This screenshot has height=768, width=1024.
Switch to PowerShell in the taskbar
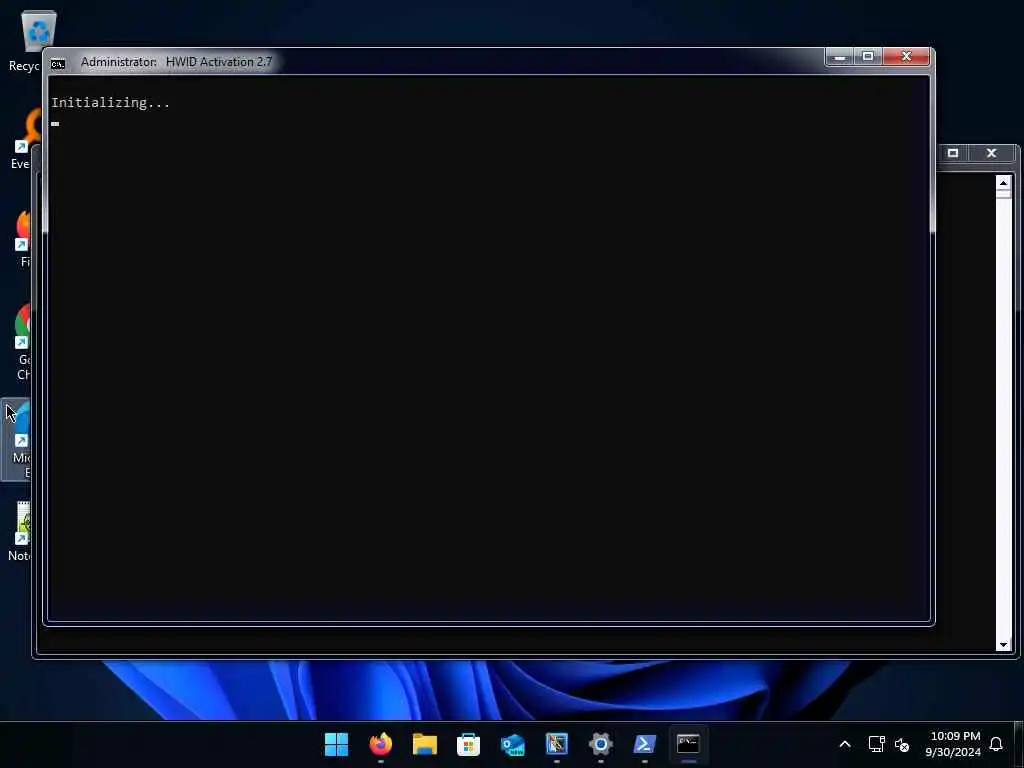[x=645, y=744]
